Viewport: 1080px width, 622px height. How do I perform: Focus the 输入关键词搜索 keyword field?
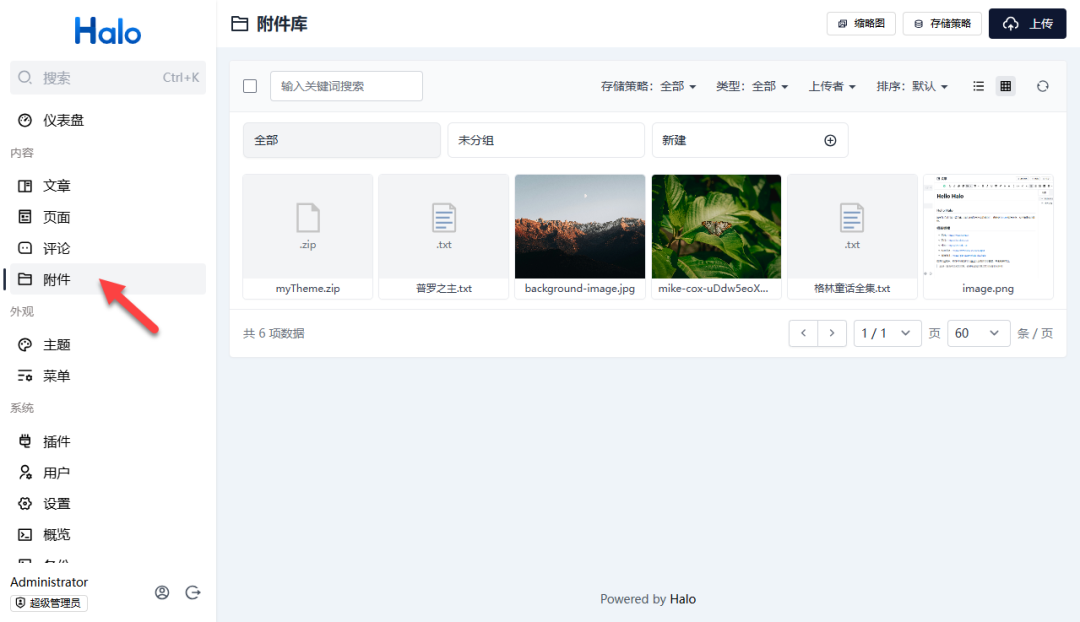click(x=346, y=86)
